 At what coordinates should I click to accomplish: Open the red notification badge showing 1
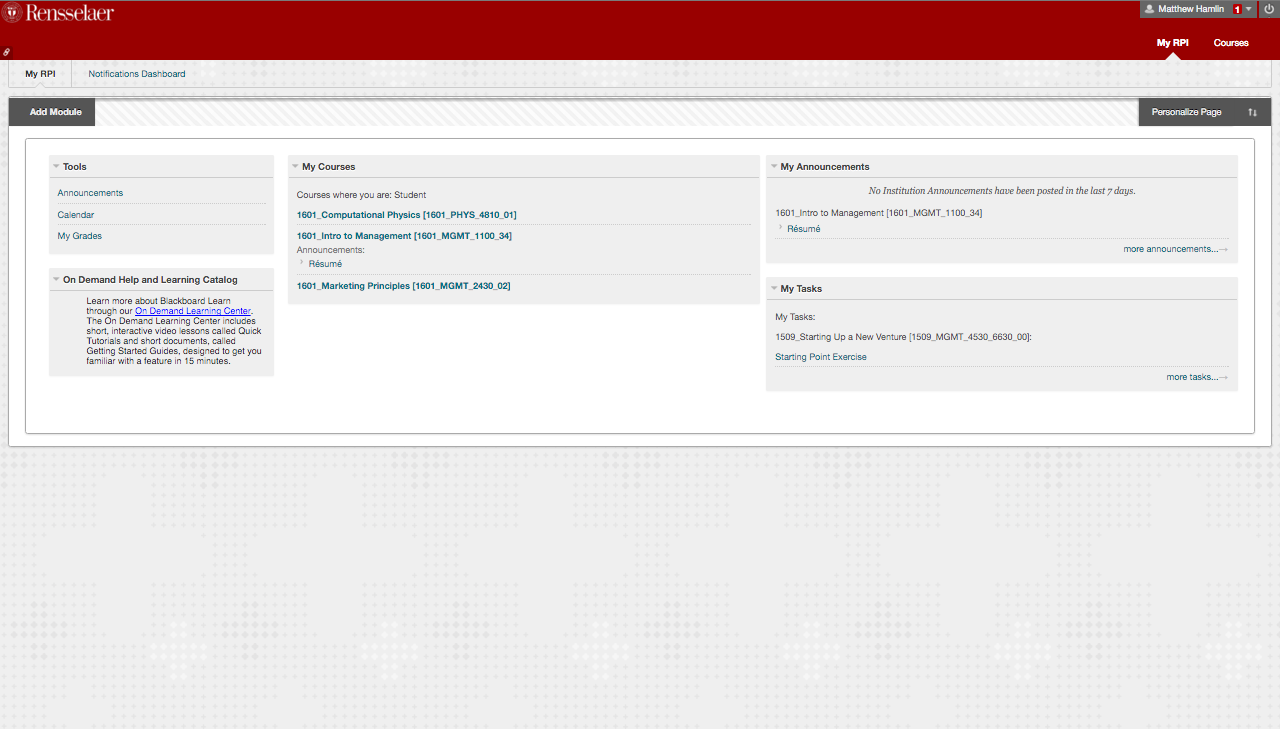1237,9
